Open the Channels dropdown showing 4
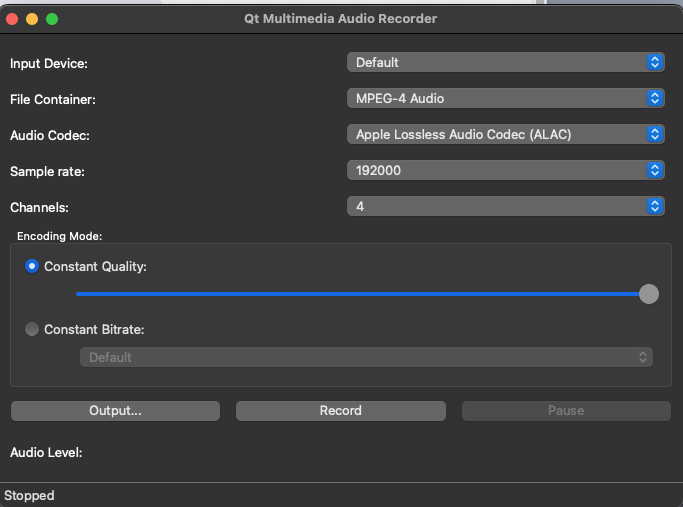Image resolution: width=683 pixels, height=507 pixels. pos(505,206)
